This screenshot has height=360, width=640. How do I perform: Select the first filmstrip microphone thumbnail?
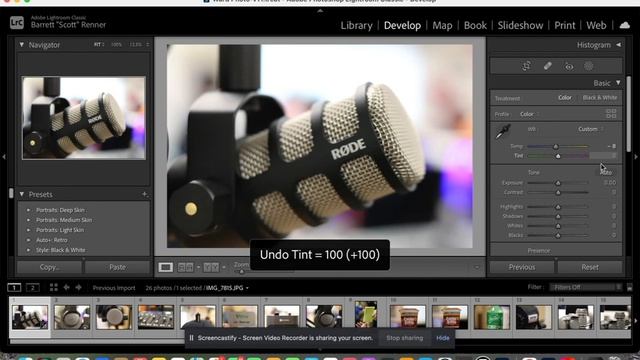pyautogui.click(x=30, y=317)
